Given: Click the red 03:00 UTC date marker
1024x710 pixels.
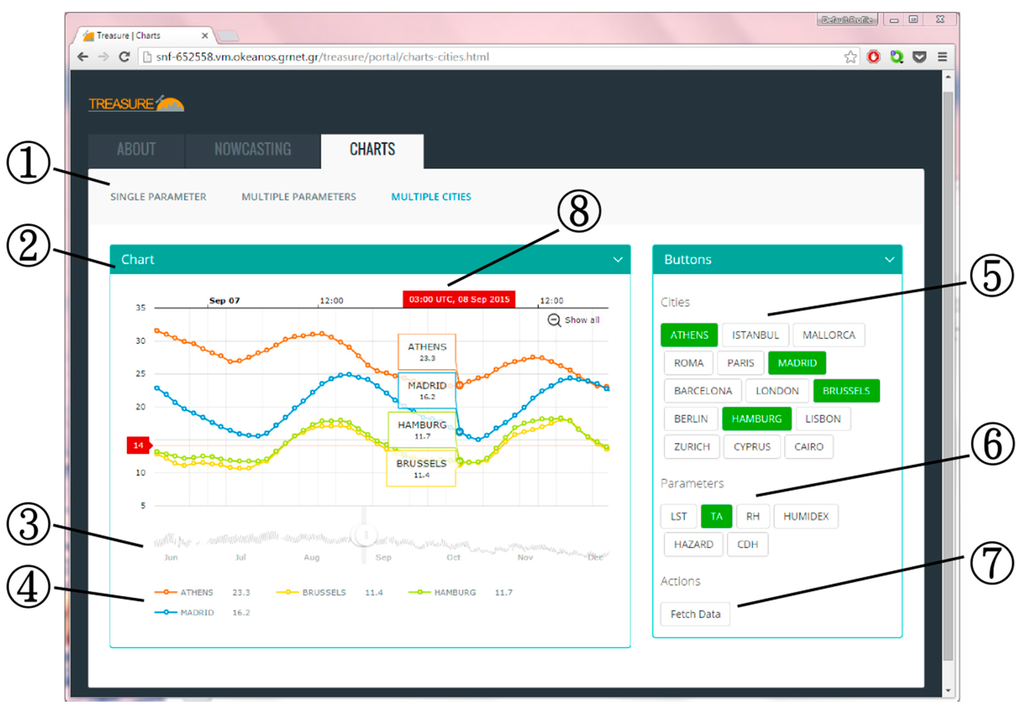Looking at the screenshot, I should click(459, 300).
